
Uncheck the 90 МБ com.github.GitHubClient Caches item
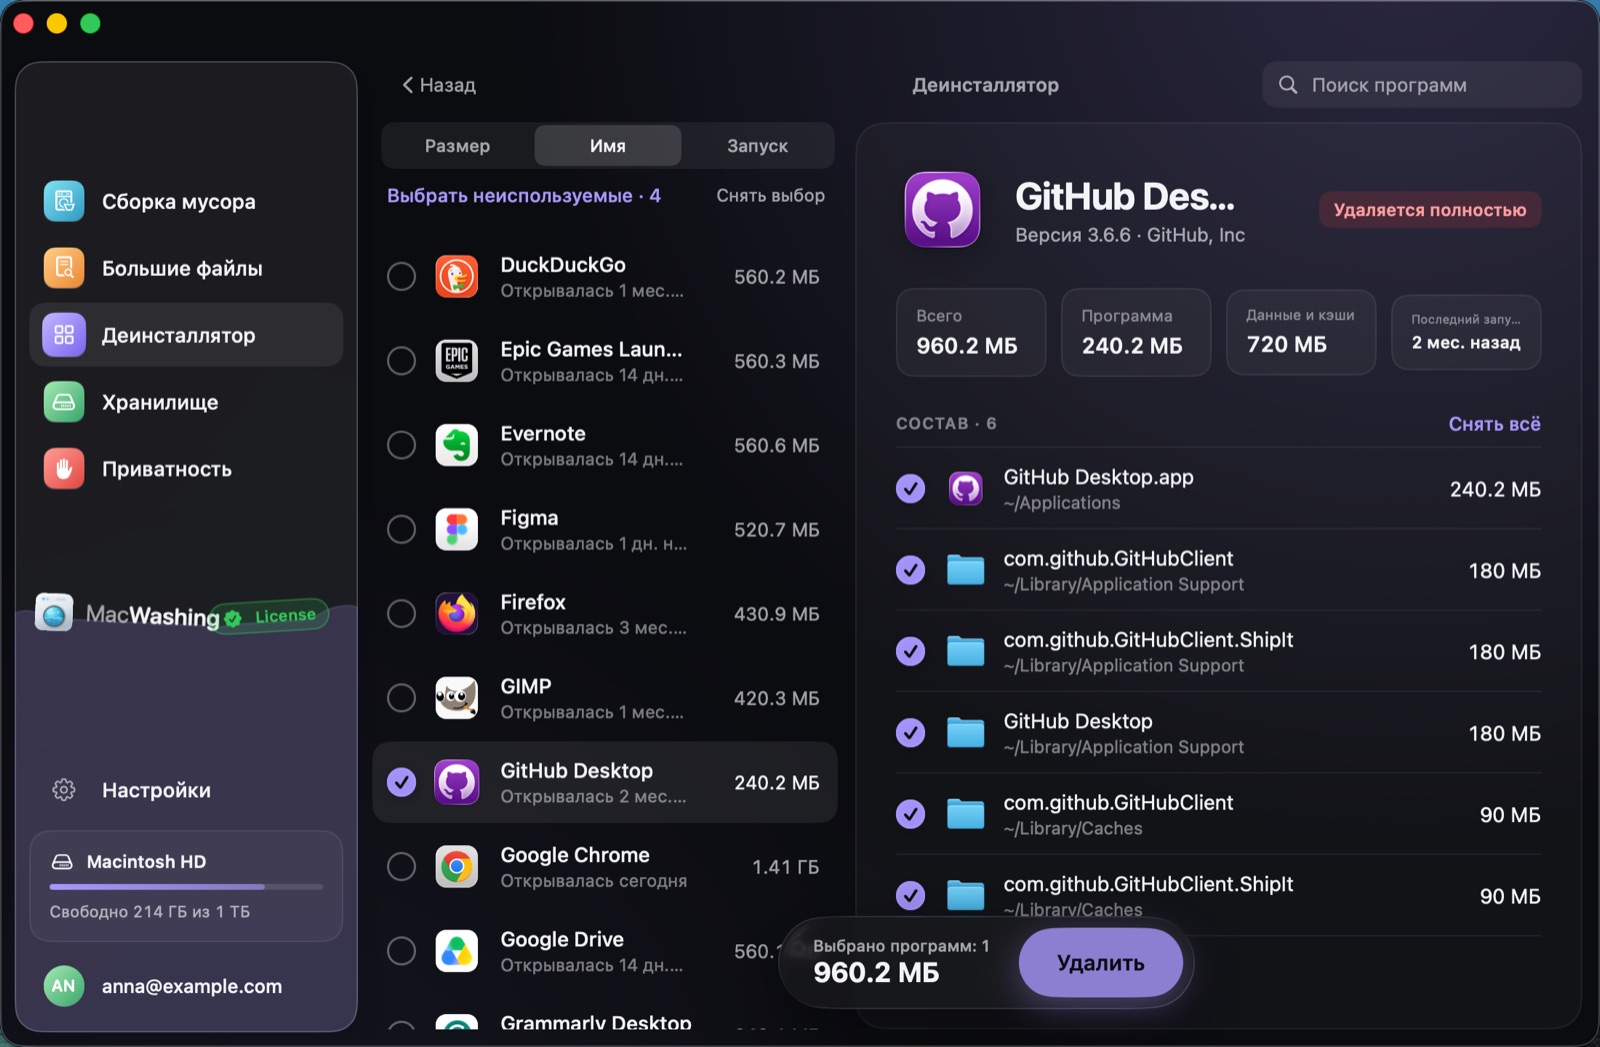(x=910, y=814)
